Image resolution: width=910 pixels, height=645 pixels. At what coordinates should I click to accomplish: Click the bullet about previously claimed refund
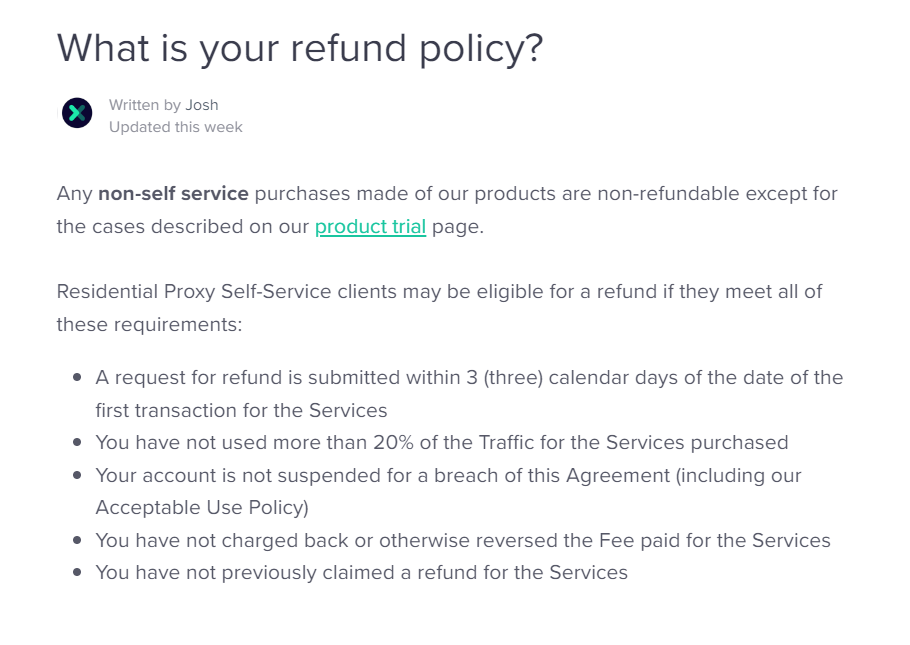362,572
